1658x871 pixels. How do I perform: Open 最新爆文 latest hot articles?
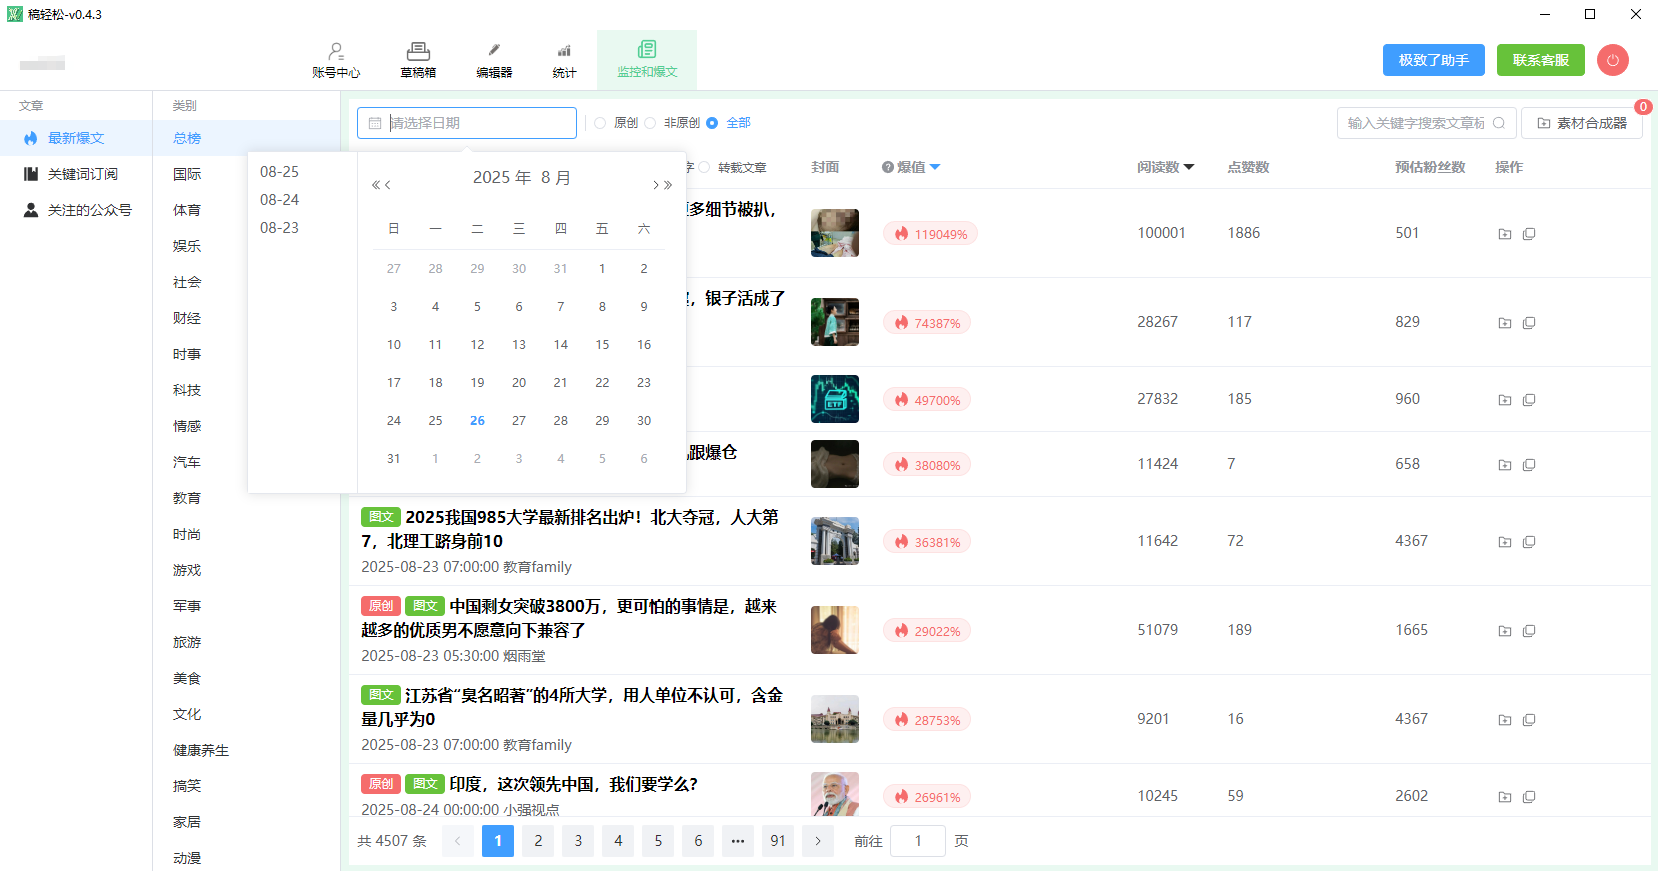76,138
